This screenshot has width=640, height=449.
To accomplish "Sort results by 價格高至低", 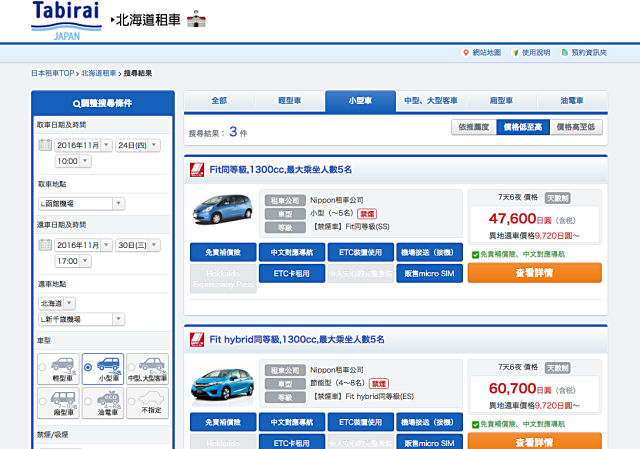I will 573,127.
